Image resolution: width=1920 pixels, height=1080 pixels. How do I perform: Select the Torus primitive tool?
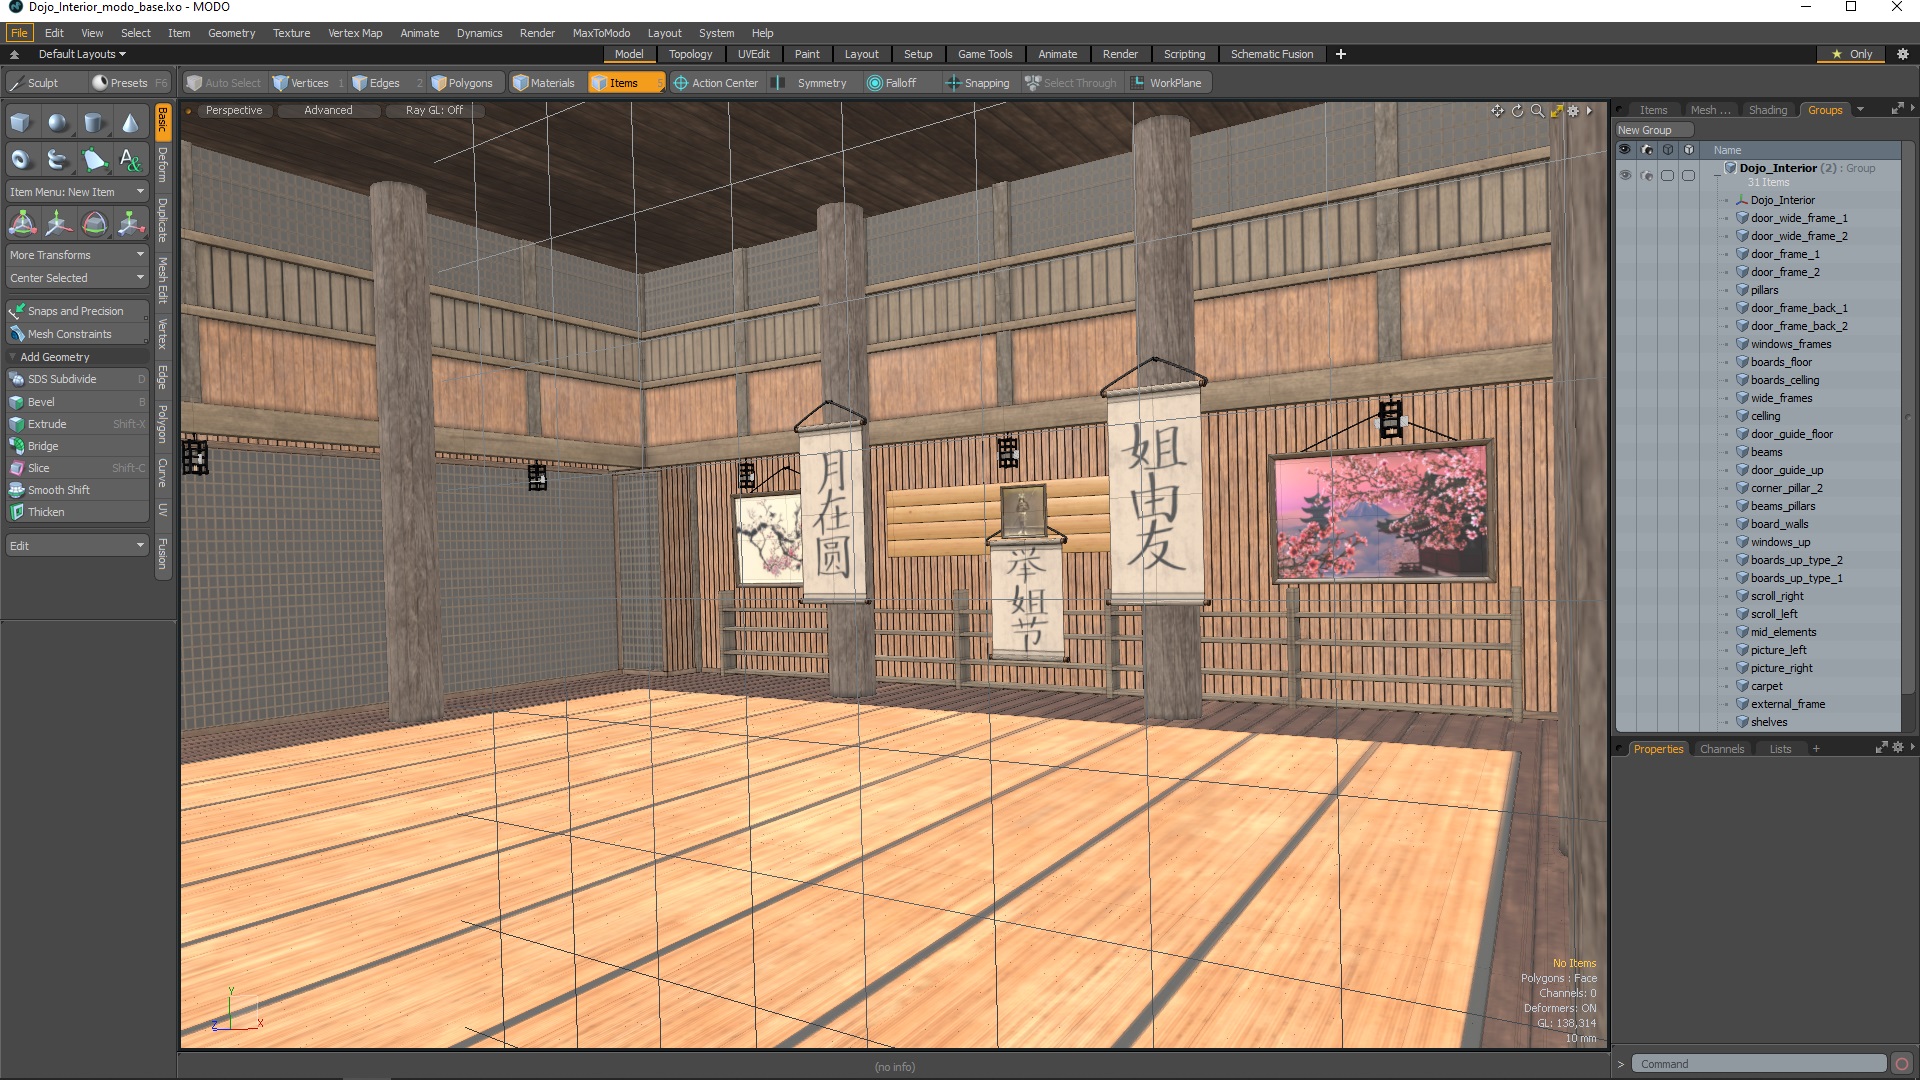pos(21,160)
